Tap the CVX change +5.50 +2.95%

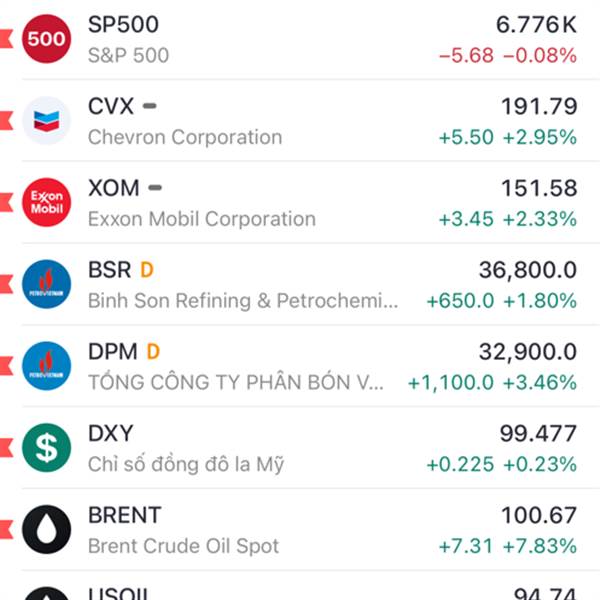point(507,137)
